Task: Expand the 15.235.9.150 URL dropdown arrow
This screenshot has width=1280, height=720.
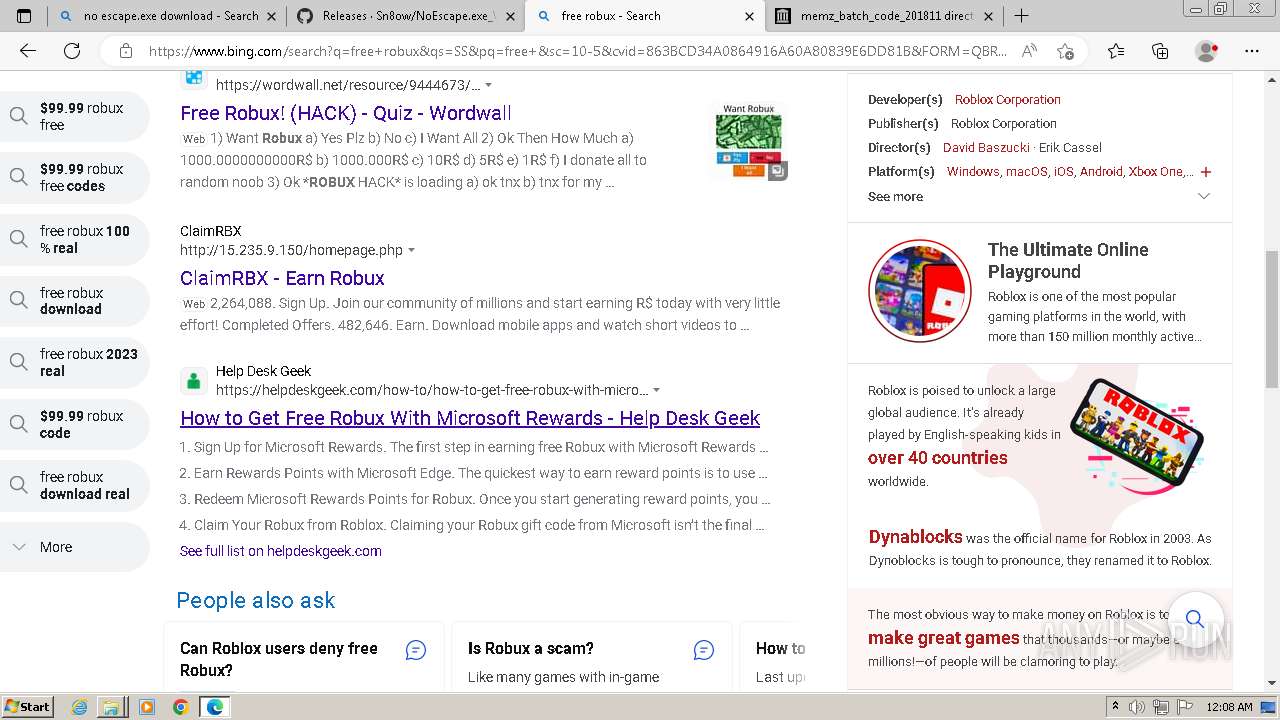Action: pos(411,251)
